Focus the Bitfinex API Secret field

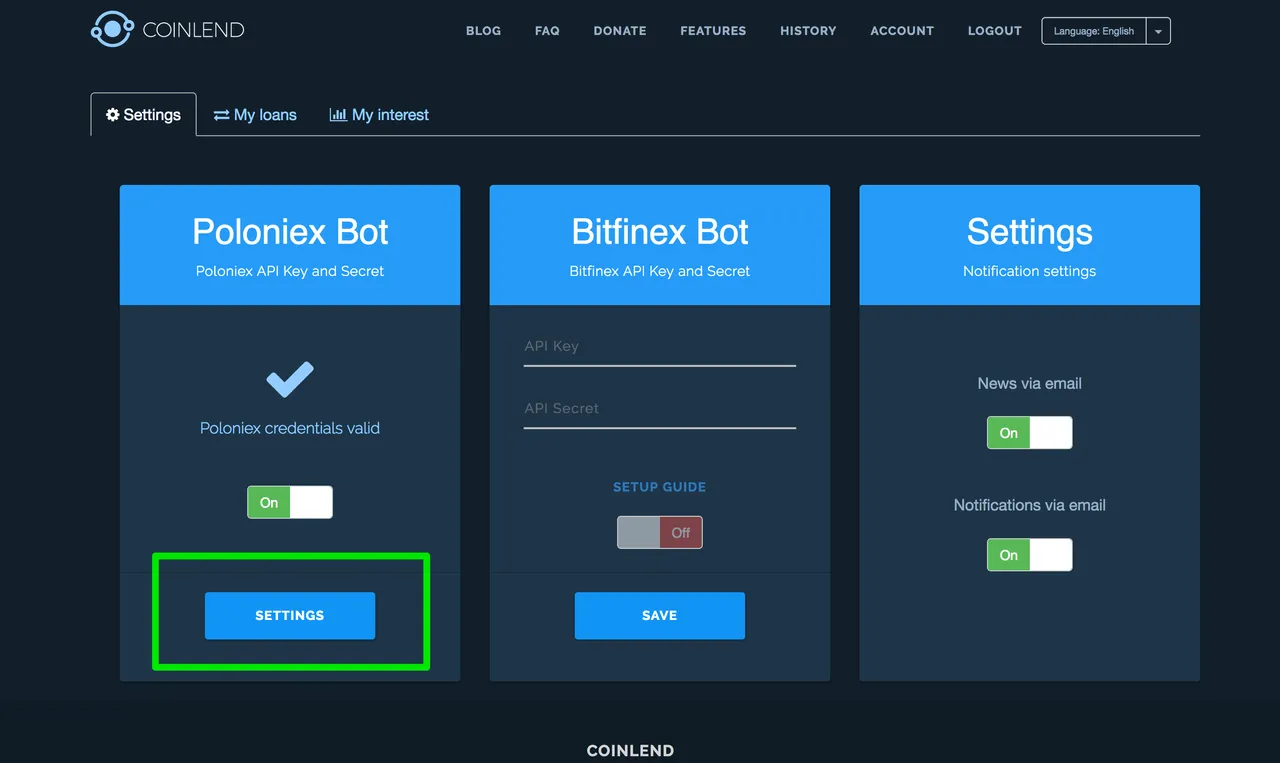660,409
